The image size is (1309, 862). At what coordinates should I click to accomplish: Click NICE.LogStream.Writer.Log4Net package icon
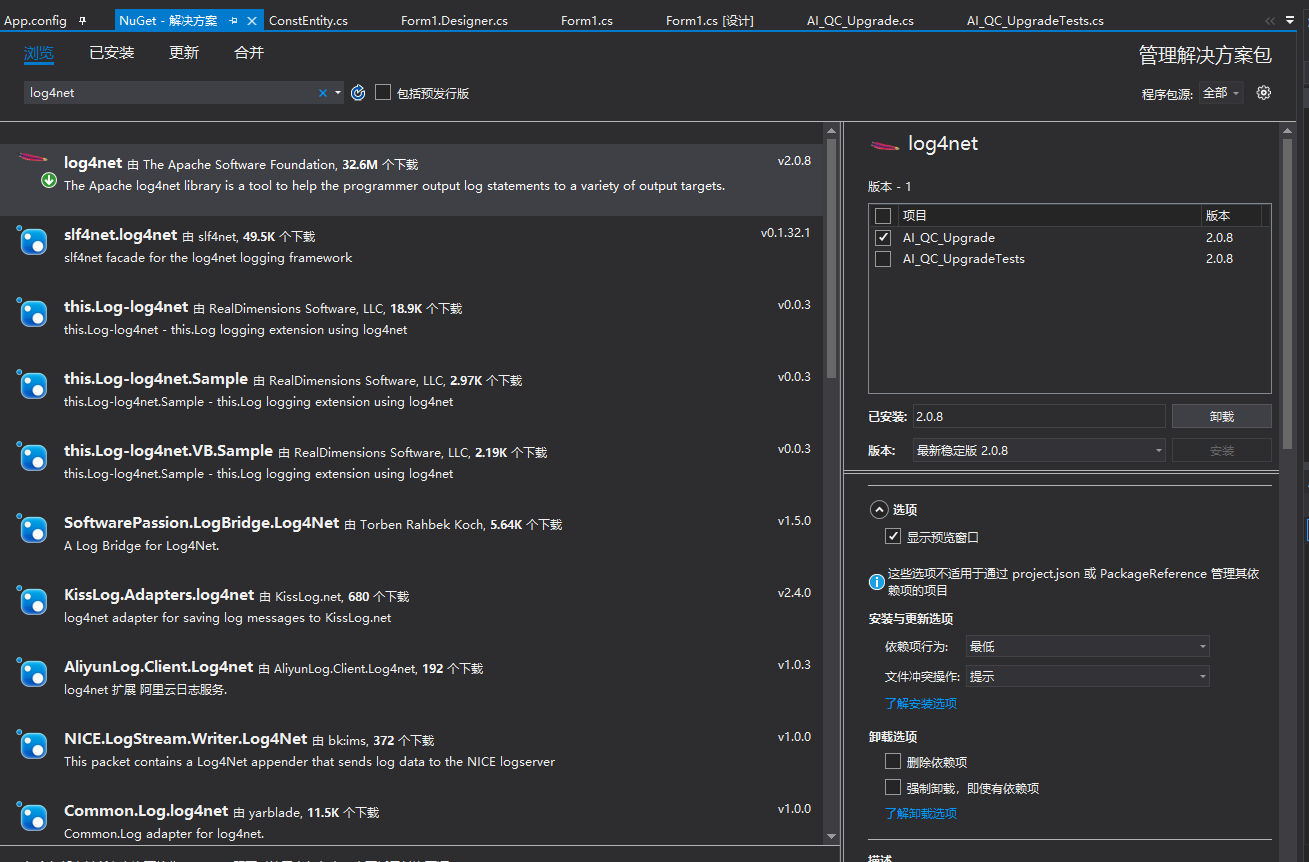pos(34,746)
